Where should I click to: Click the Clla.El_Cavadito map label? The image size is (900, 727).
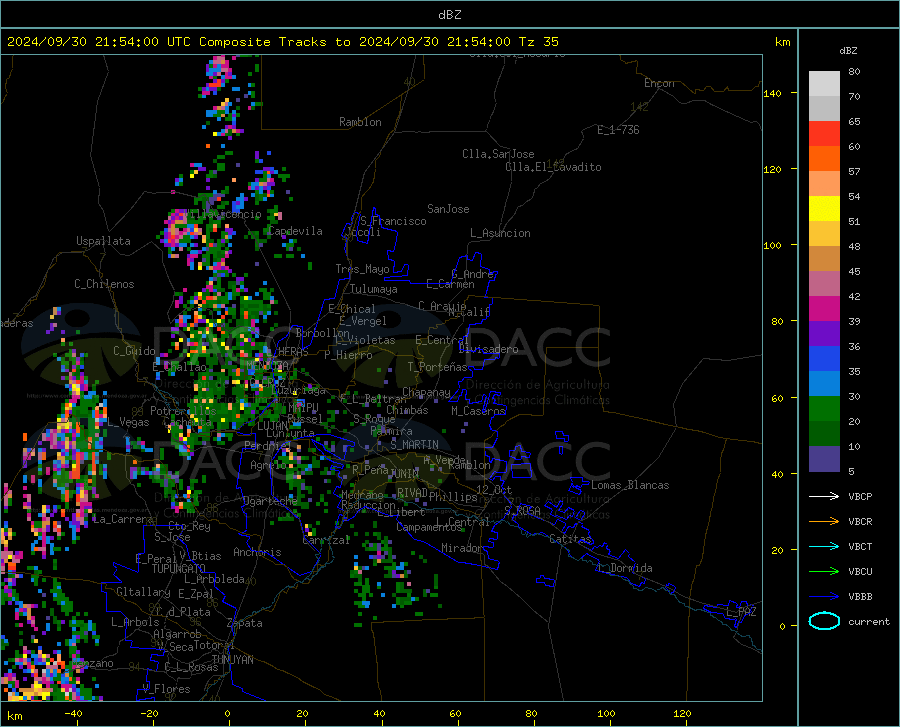pos(553,167)
